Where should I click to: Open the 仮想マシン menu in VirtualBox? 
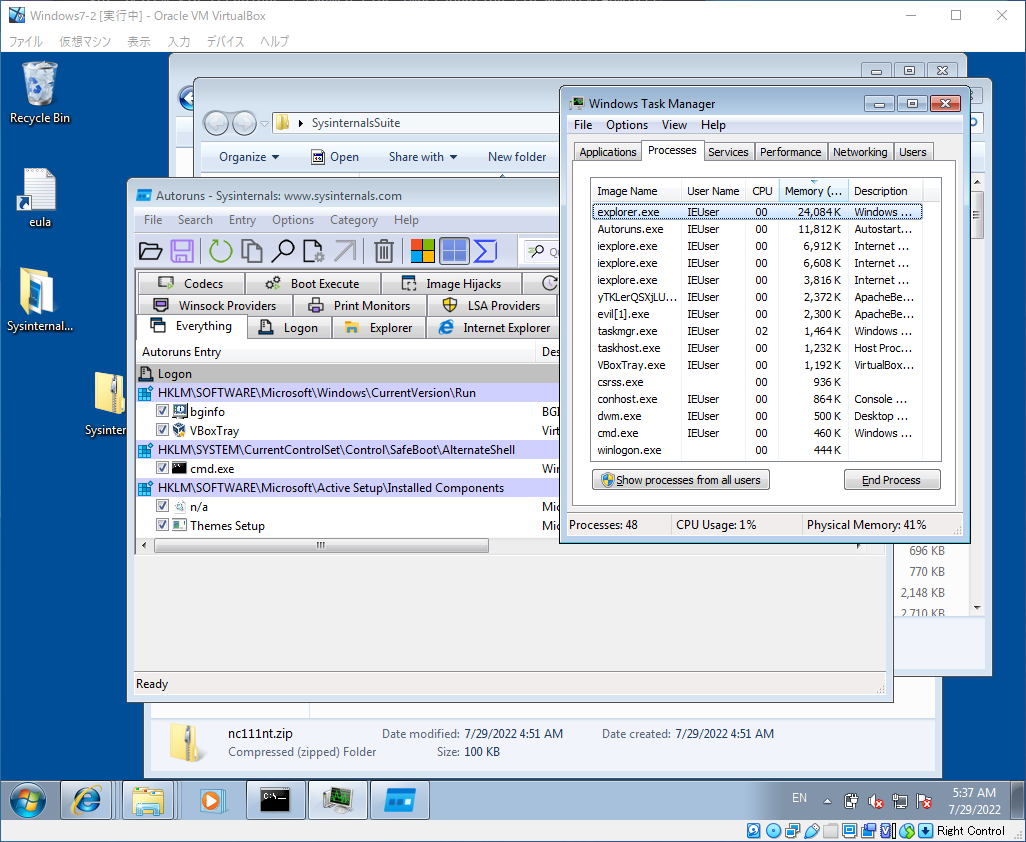tap(85, 42)
